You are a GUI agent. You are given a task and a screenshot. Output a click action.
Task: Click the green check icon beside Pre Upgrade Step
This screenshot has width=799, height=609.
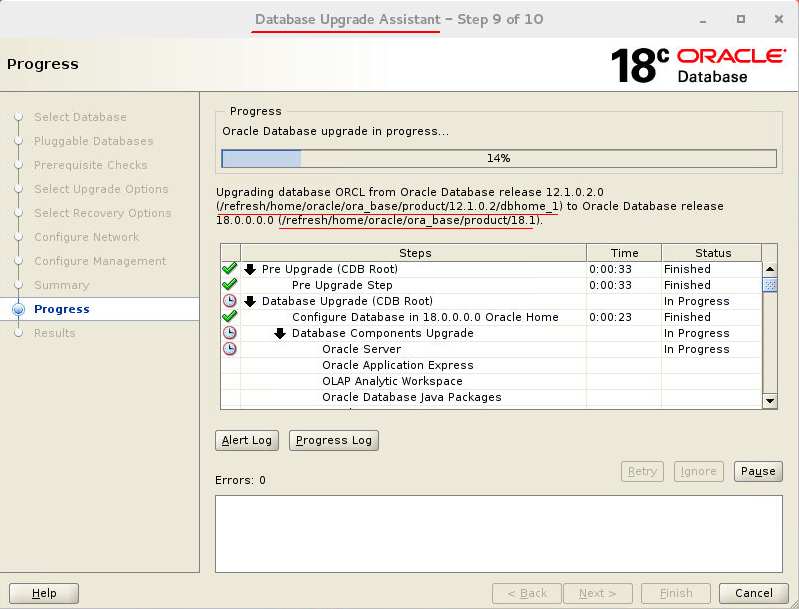230,284
